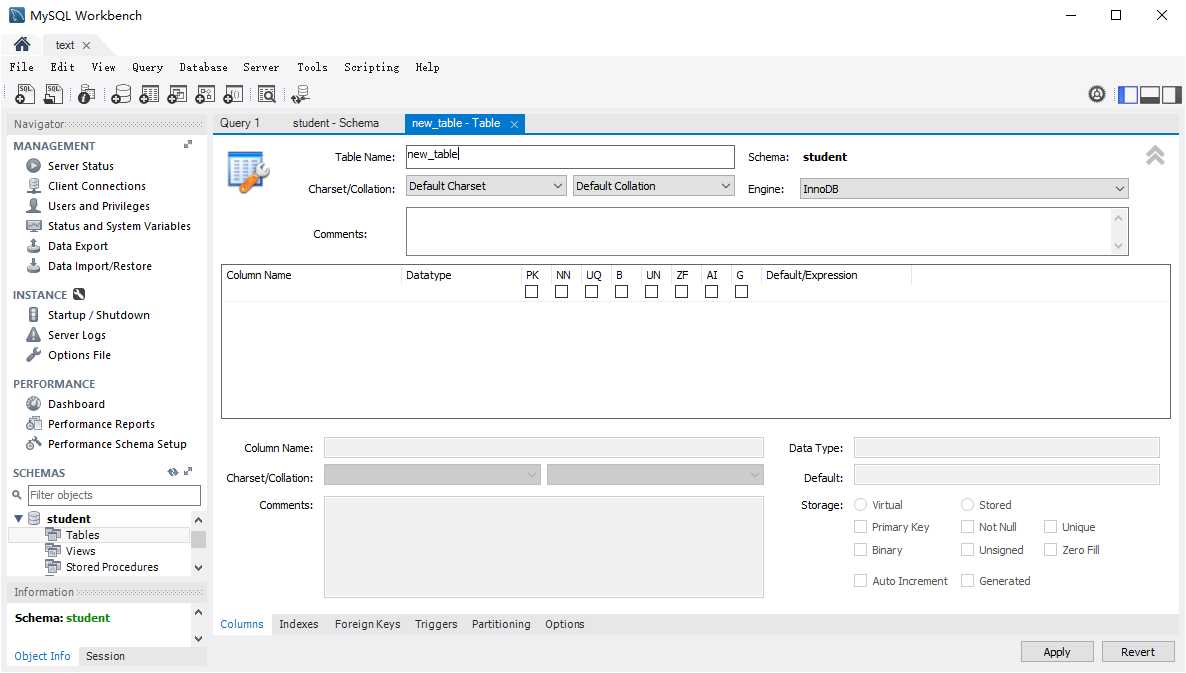Expand the Management section icon

tap(188, 144)
